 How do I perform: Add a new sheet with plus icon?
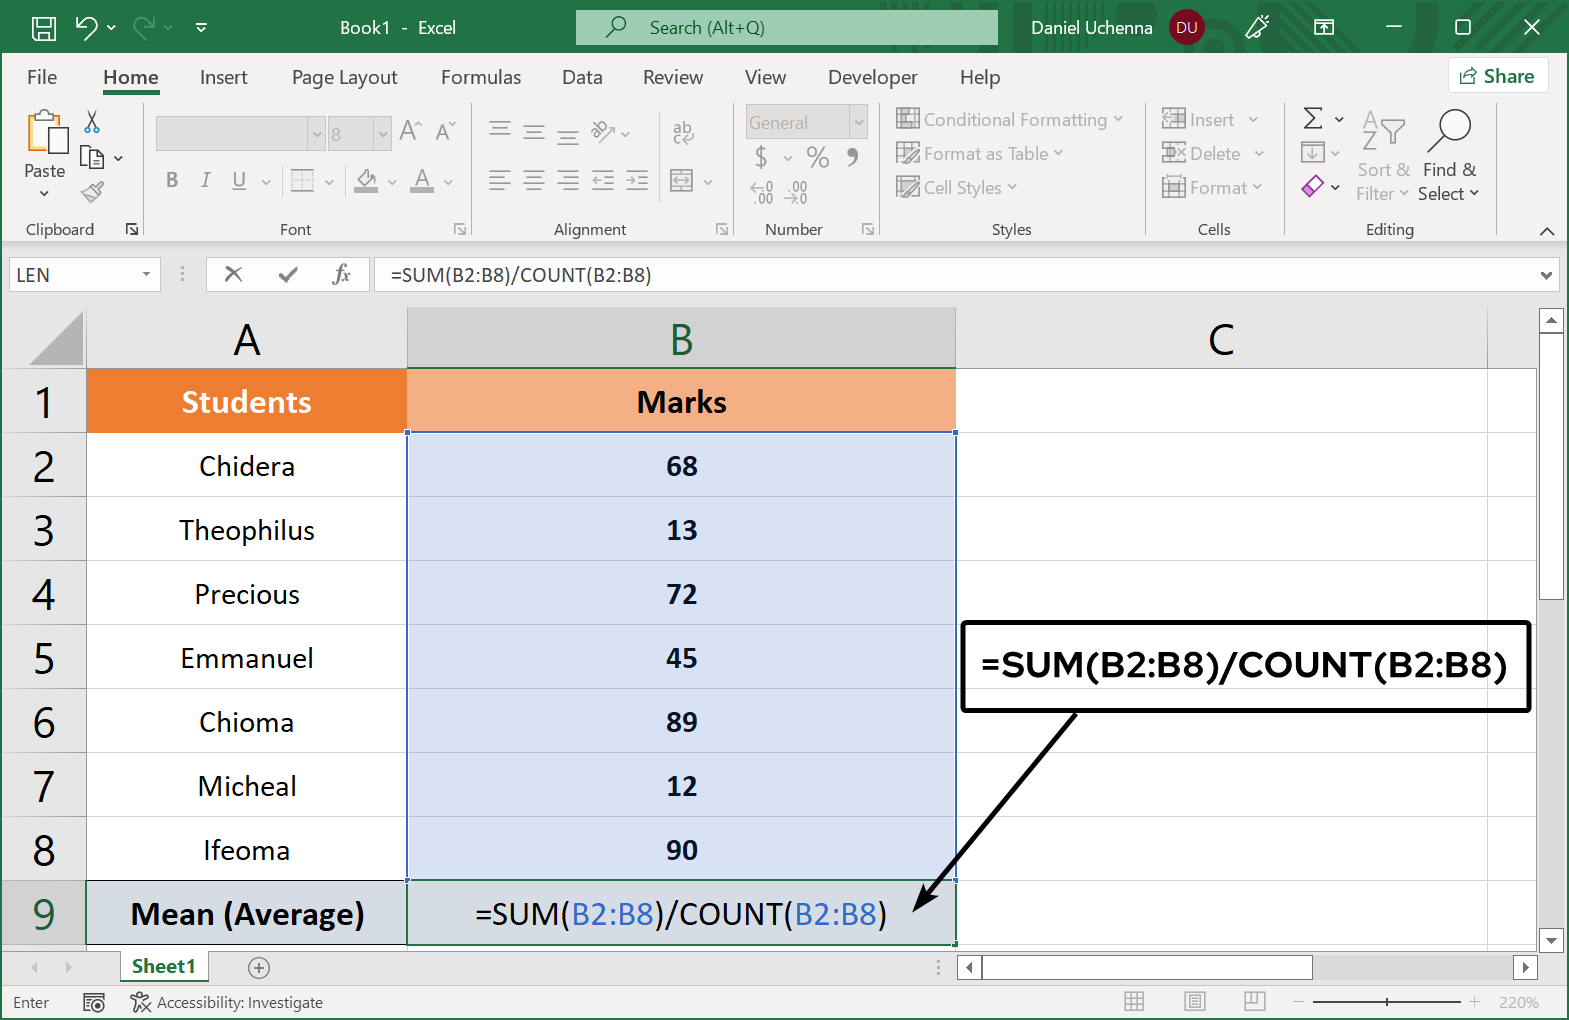[x=259, y=967]
